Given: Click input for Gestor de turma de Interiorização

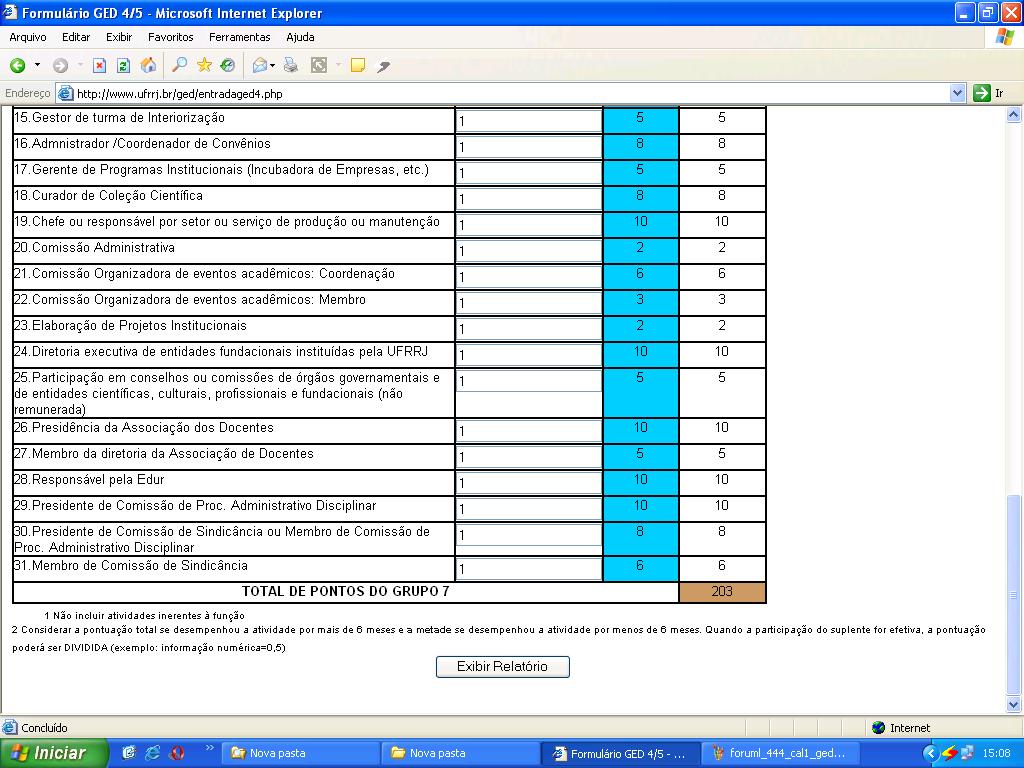Looking at the screenshot, I should 529,121.
